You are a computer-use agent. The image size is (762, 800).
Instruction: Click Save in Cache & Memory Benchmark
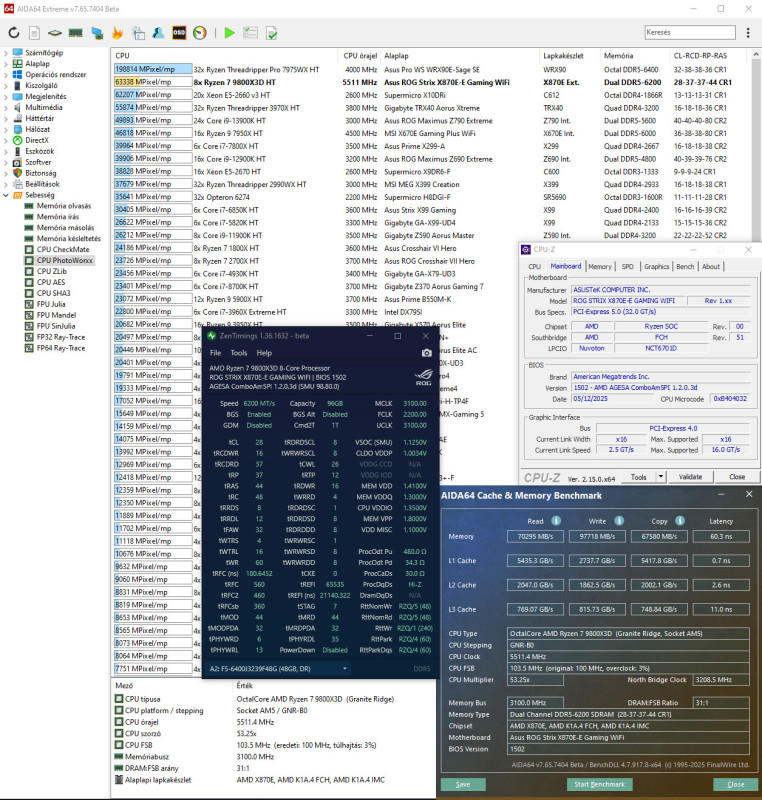tap(463, 784)
